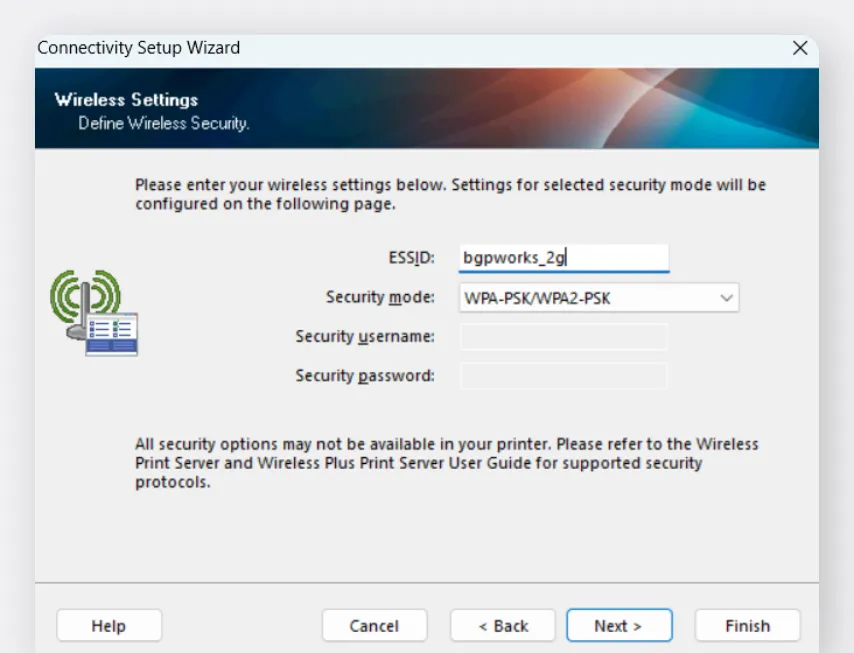This screenshot has width=854, height=653.
Task: Click into the ESSID text field
Action: pos(563,258)
